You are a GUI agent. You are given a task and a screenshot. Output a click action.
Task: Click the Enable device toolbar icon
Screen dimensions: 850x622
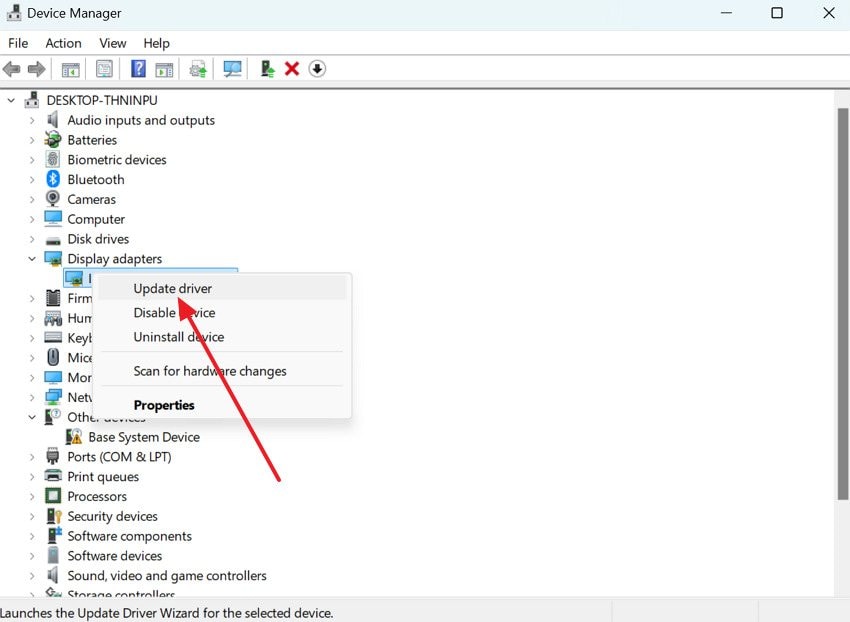[x=267, y=69]
